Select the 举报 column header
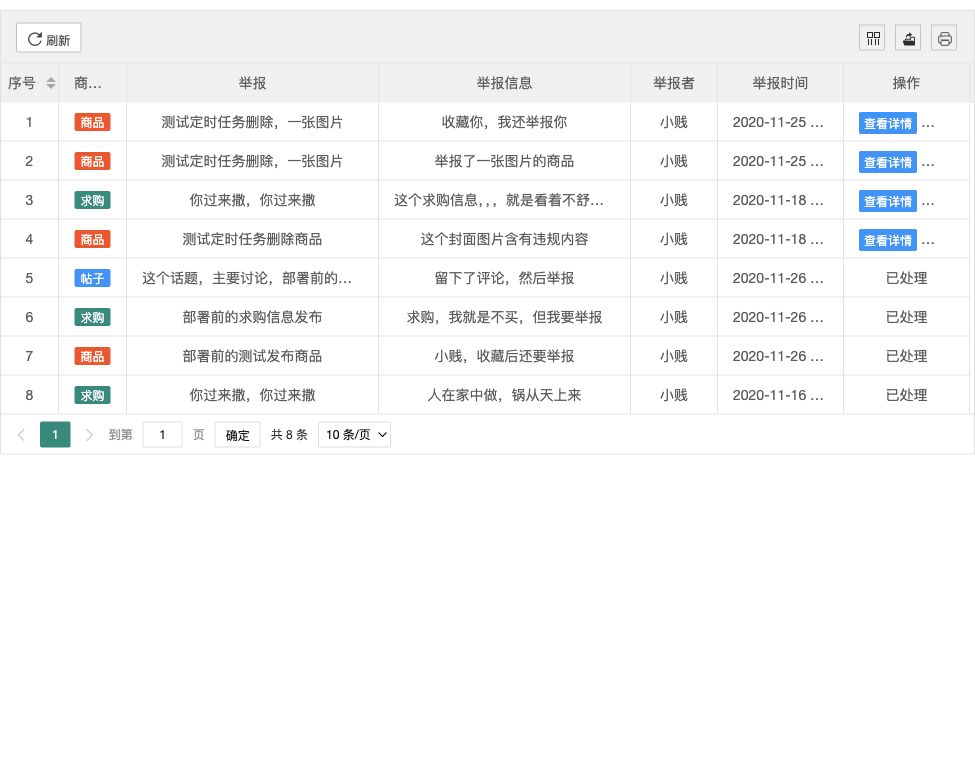Image resolution: width=975 pixels, height=767 pixels. click(x=252, y=83)
